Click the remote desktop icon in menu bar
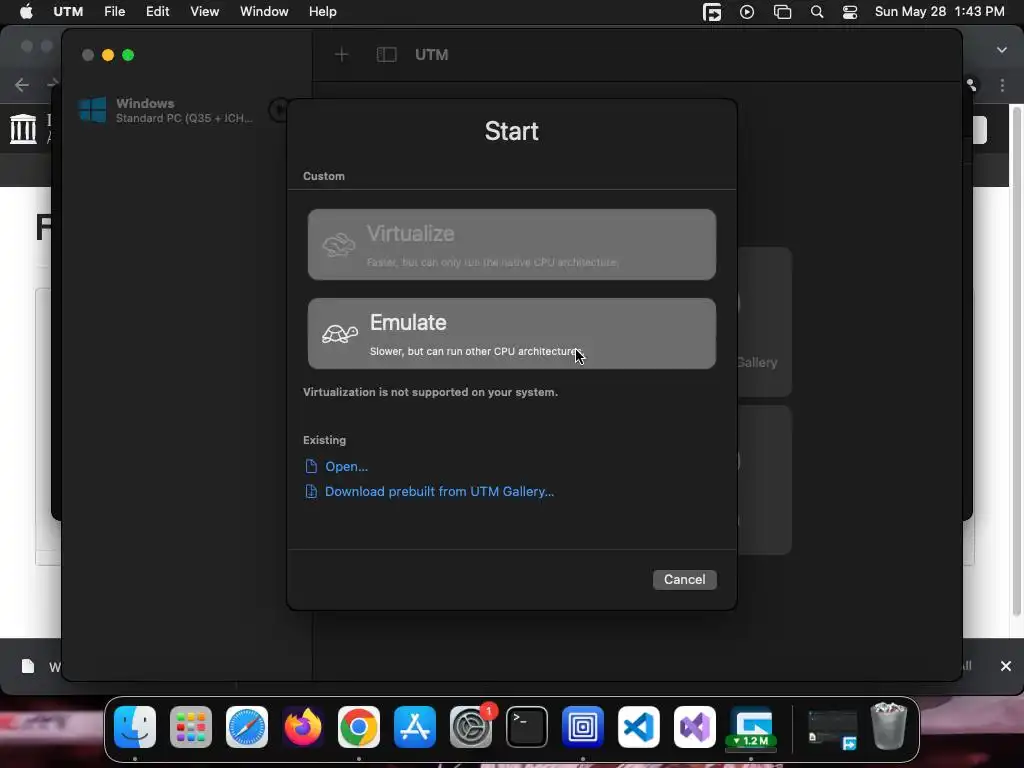This screenshot has height=768, width=1024. pyautogui.click(x=712, y=12)
